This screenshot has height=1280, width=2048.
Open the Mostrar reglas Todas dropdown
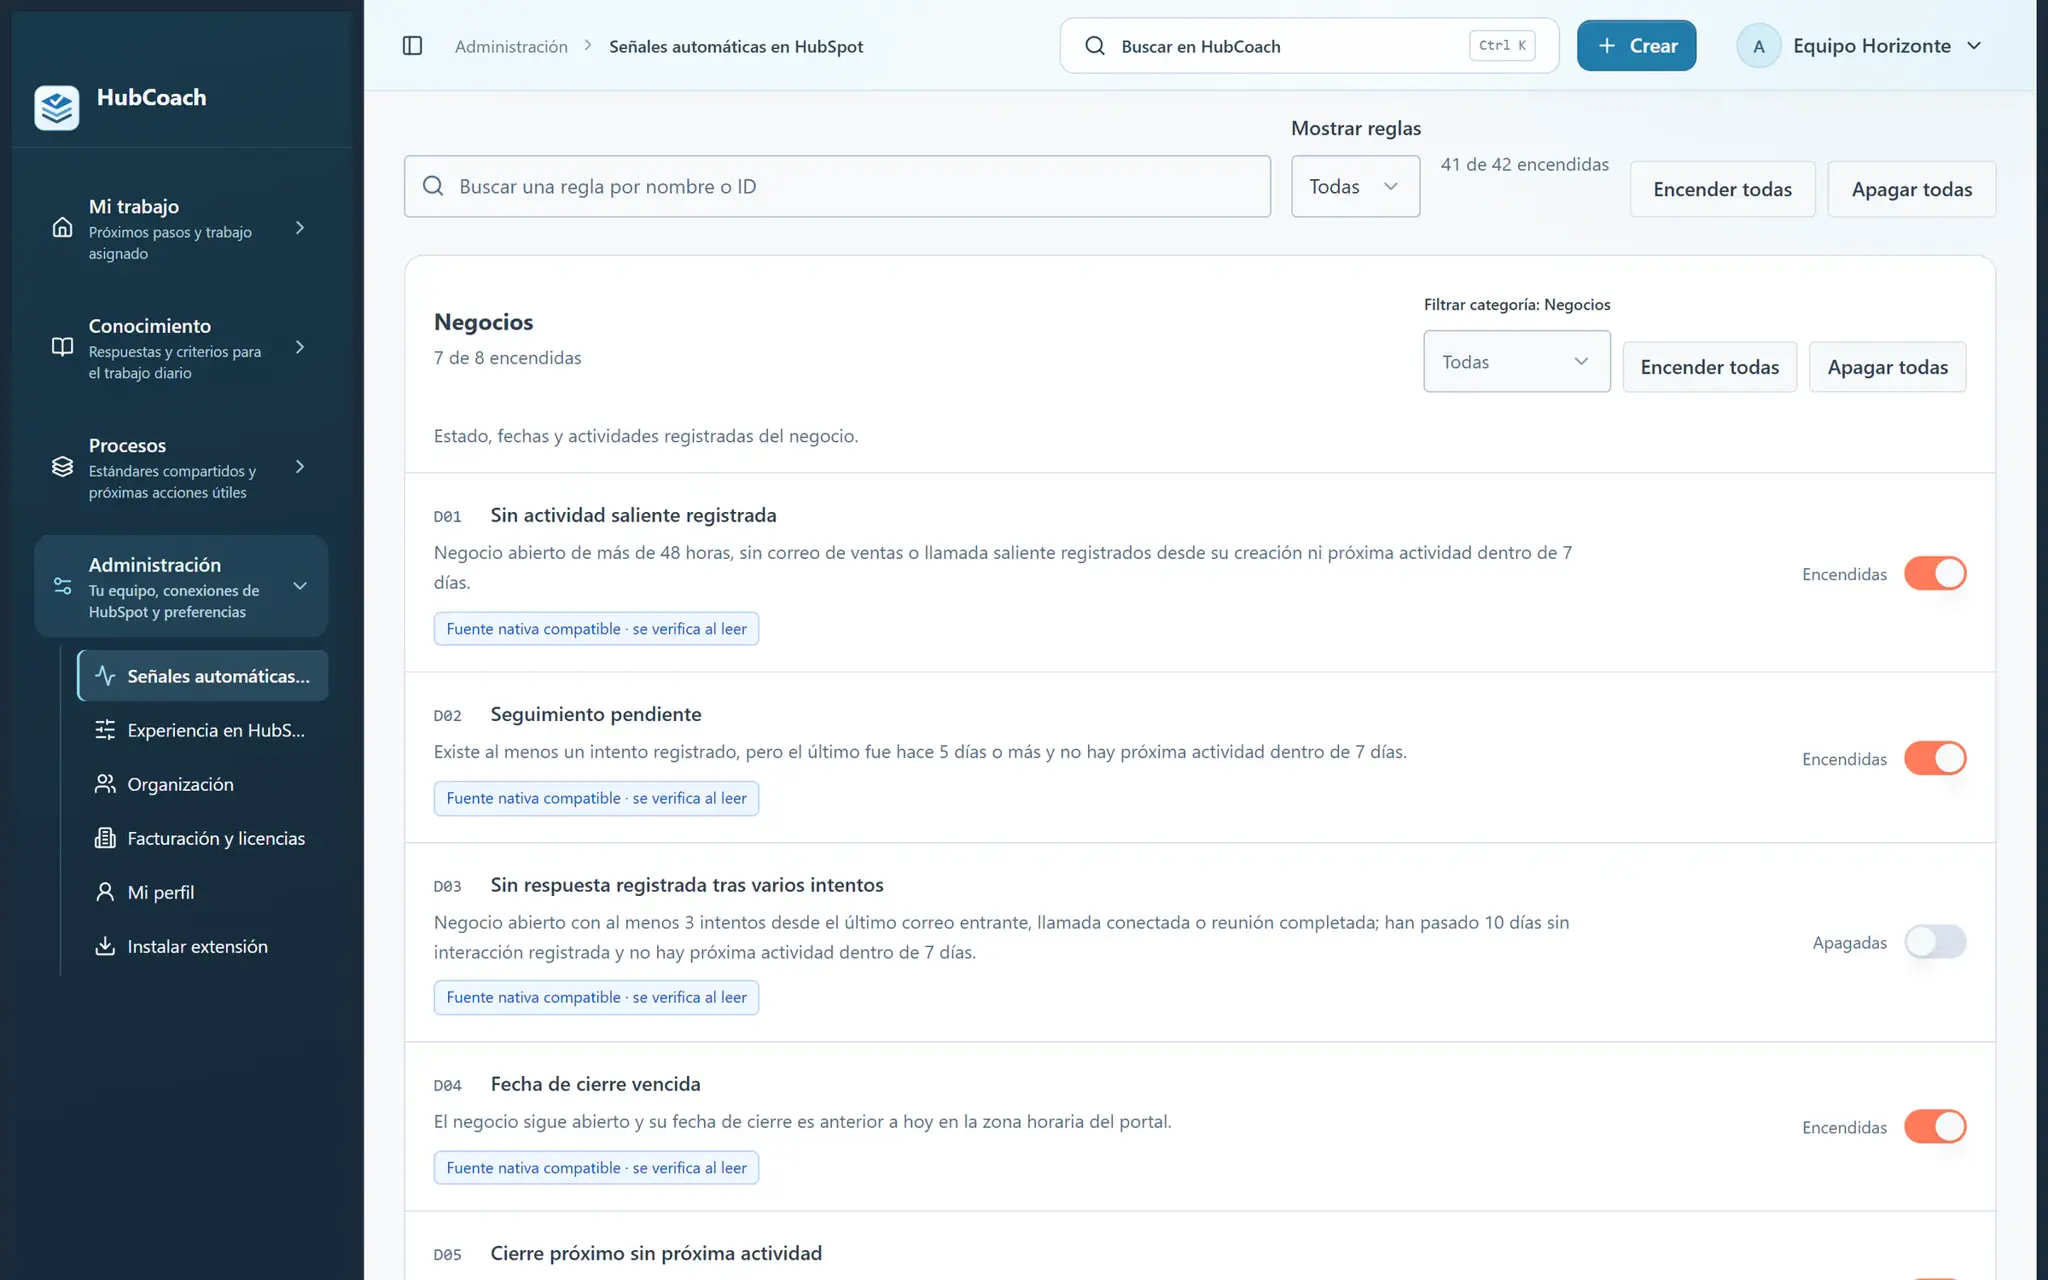click(1355, 186)
